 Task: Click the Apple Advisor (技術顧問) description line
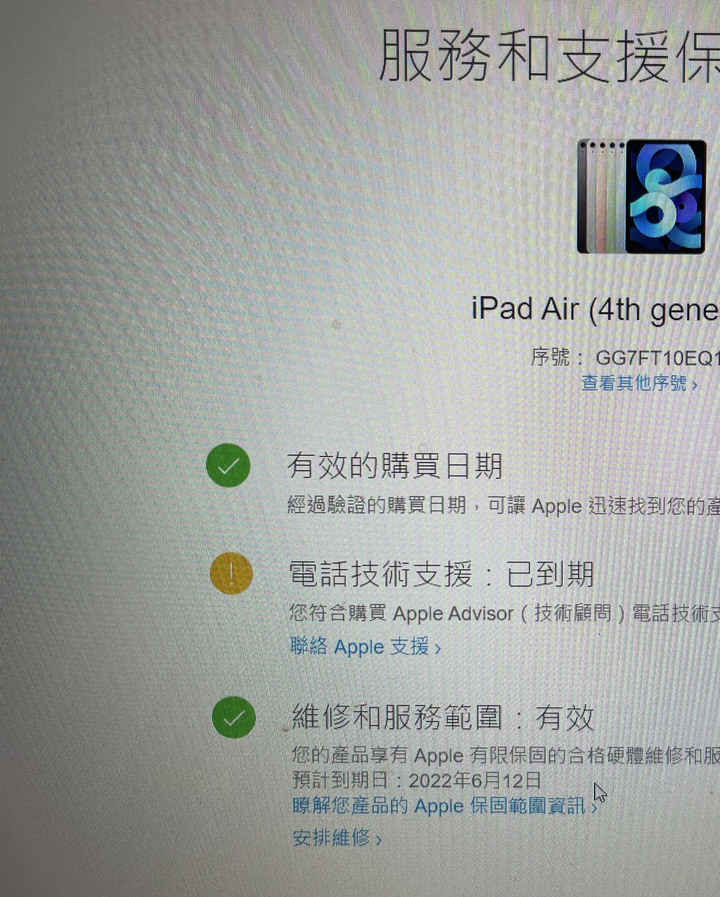(504, 613)
